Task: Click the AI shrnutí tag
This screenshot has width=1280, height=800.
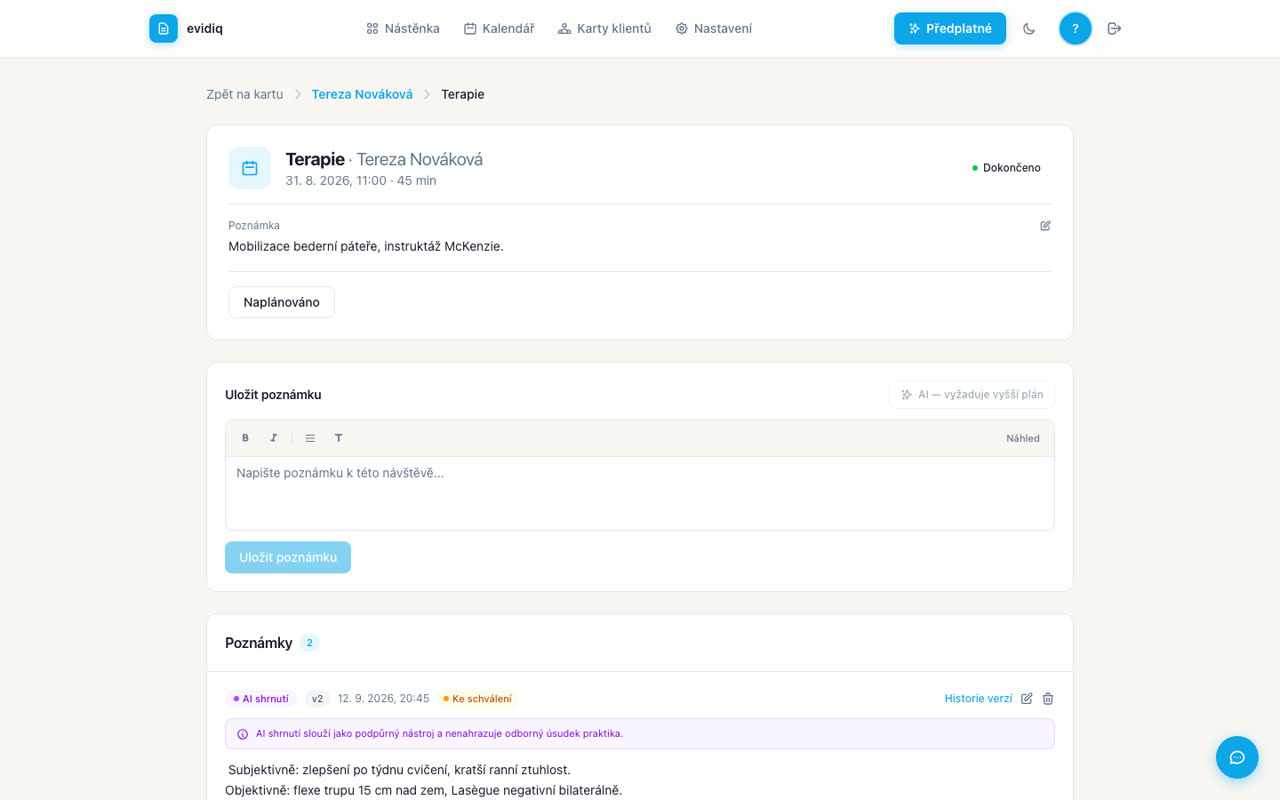Action: (x=261, y=698)
